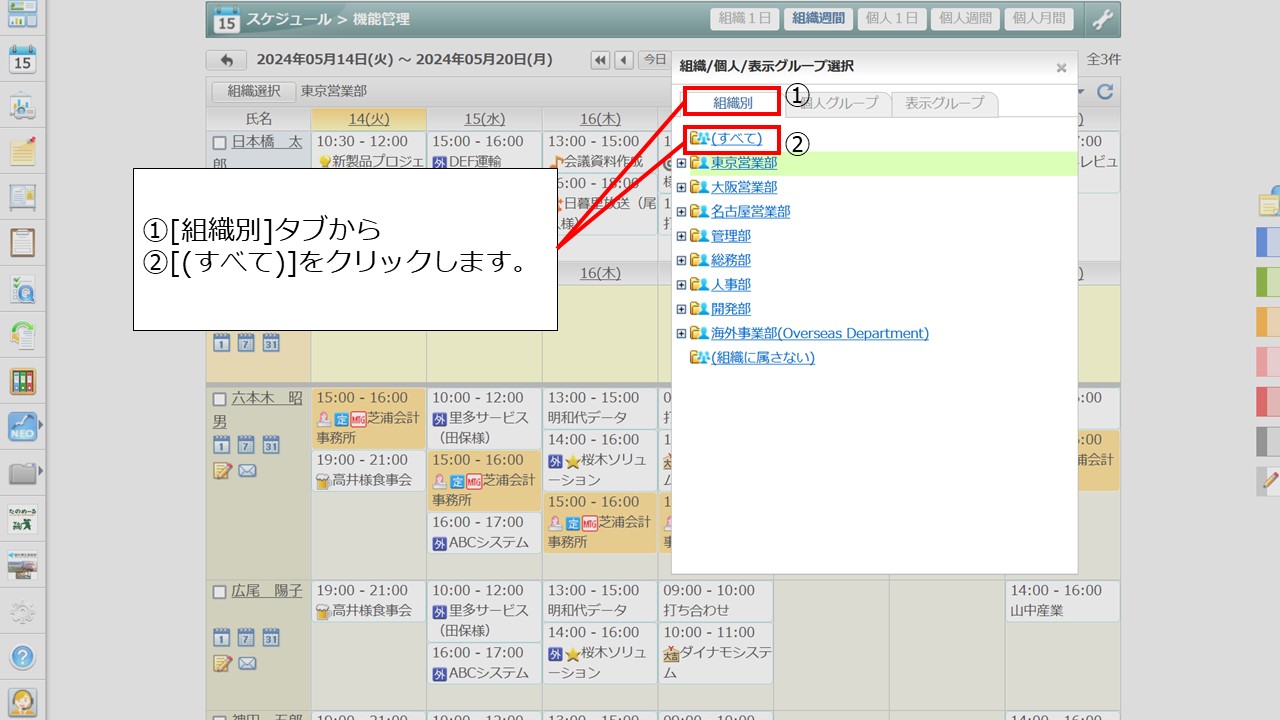Open the NEO chart icon in sidebar
The width and height of the screenshot is (1280, 720).
click(x=22, y=427)
